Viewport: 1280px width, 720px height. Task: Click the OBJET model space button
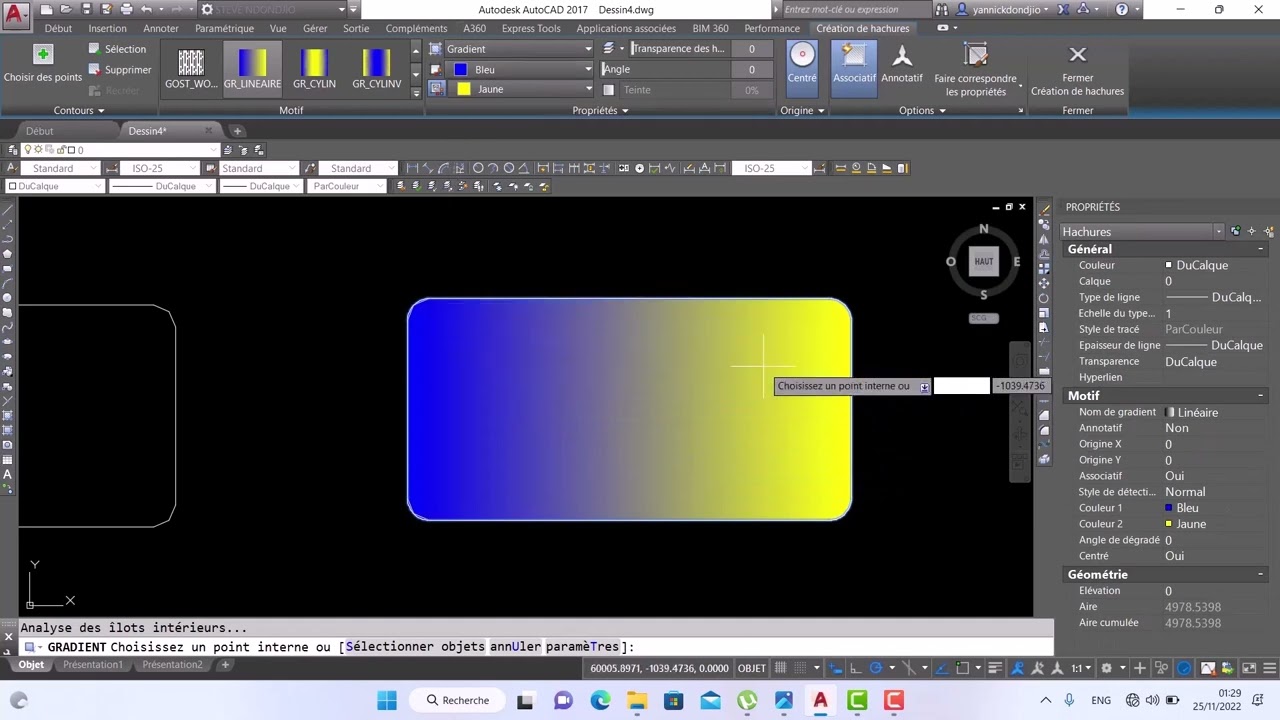751,668
